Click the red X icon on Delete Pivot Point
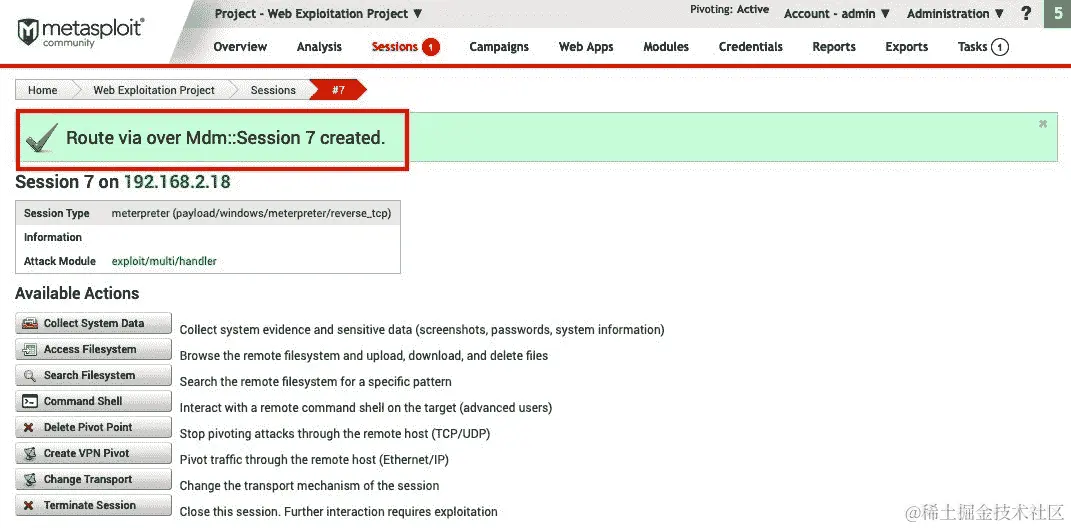The height and width of the screenshot is (529, 1071). (29, 427)
